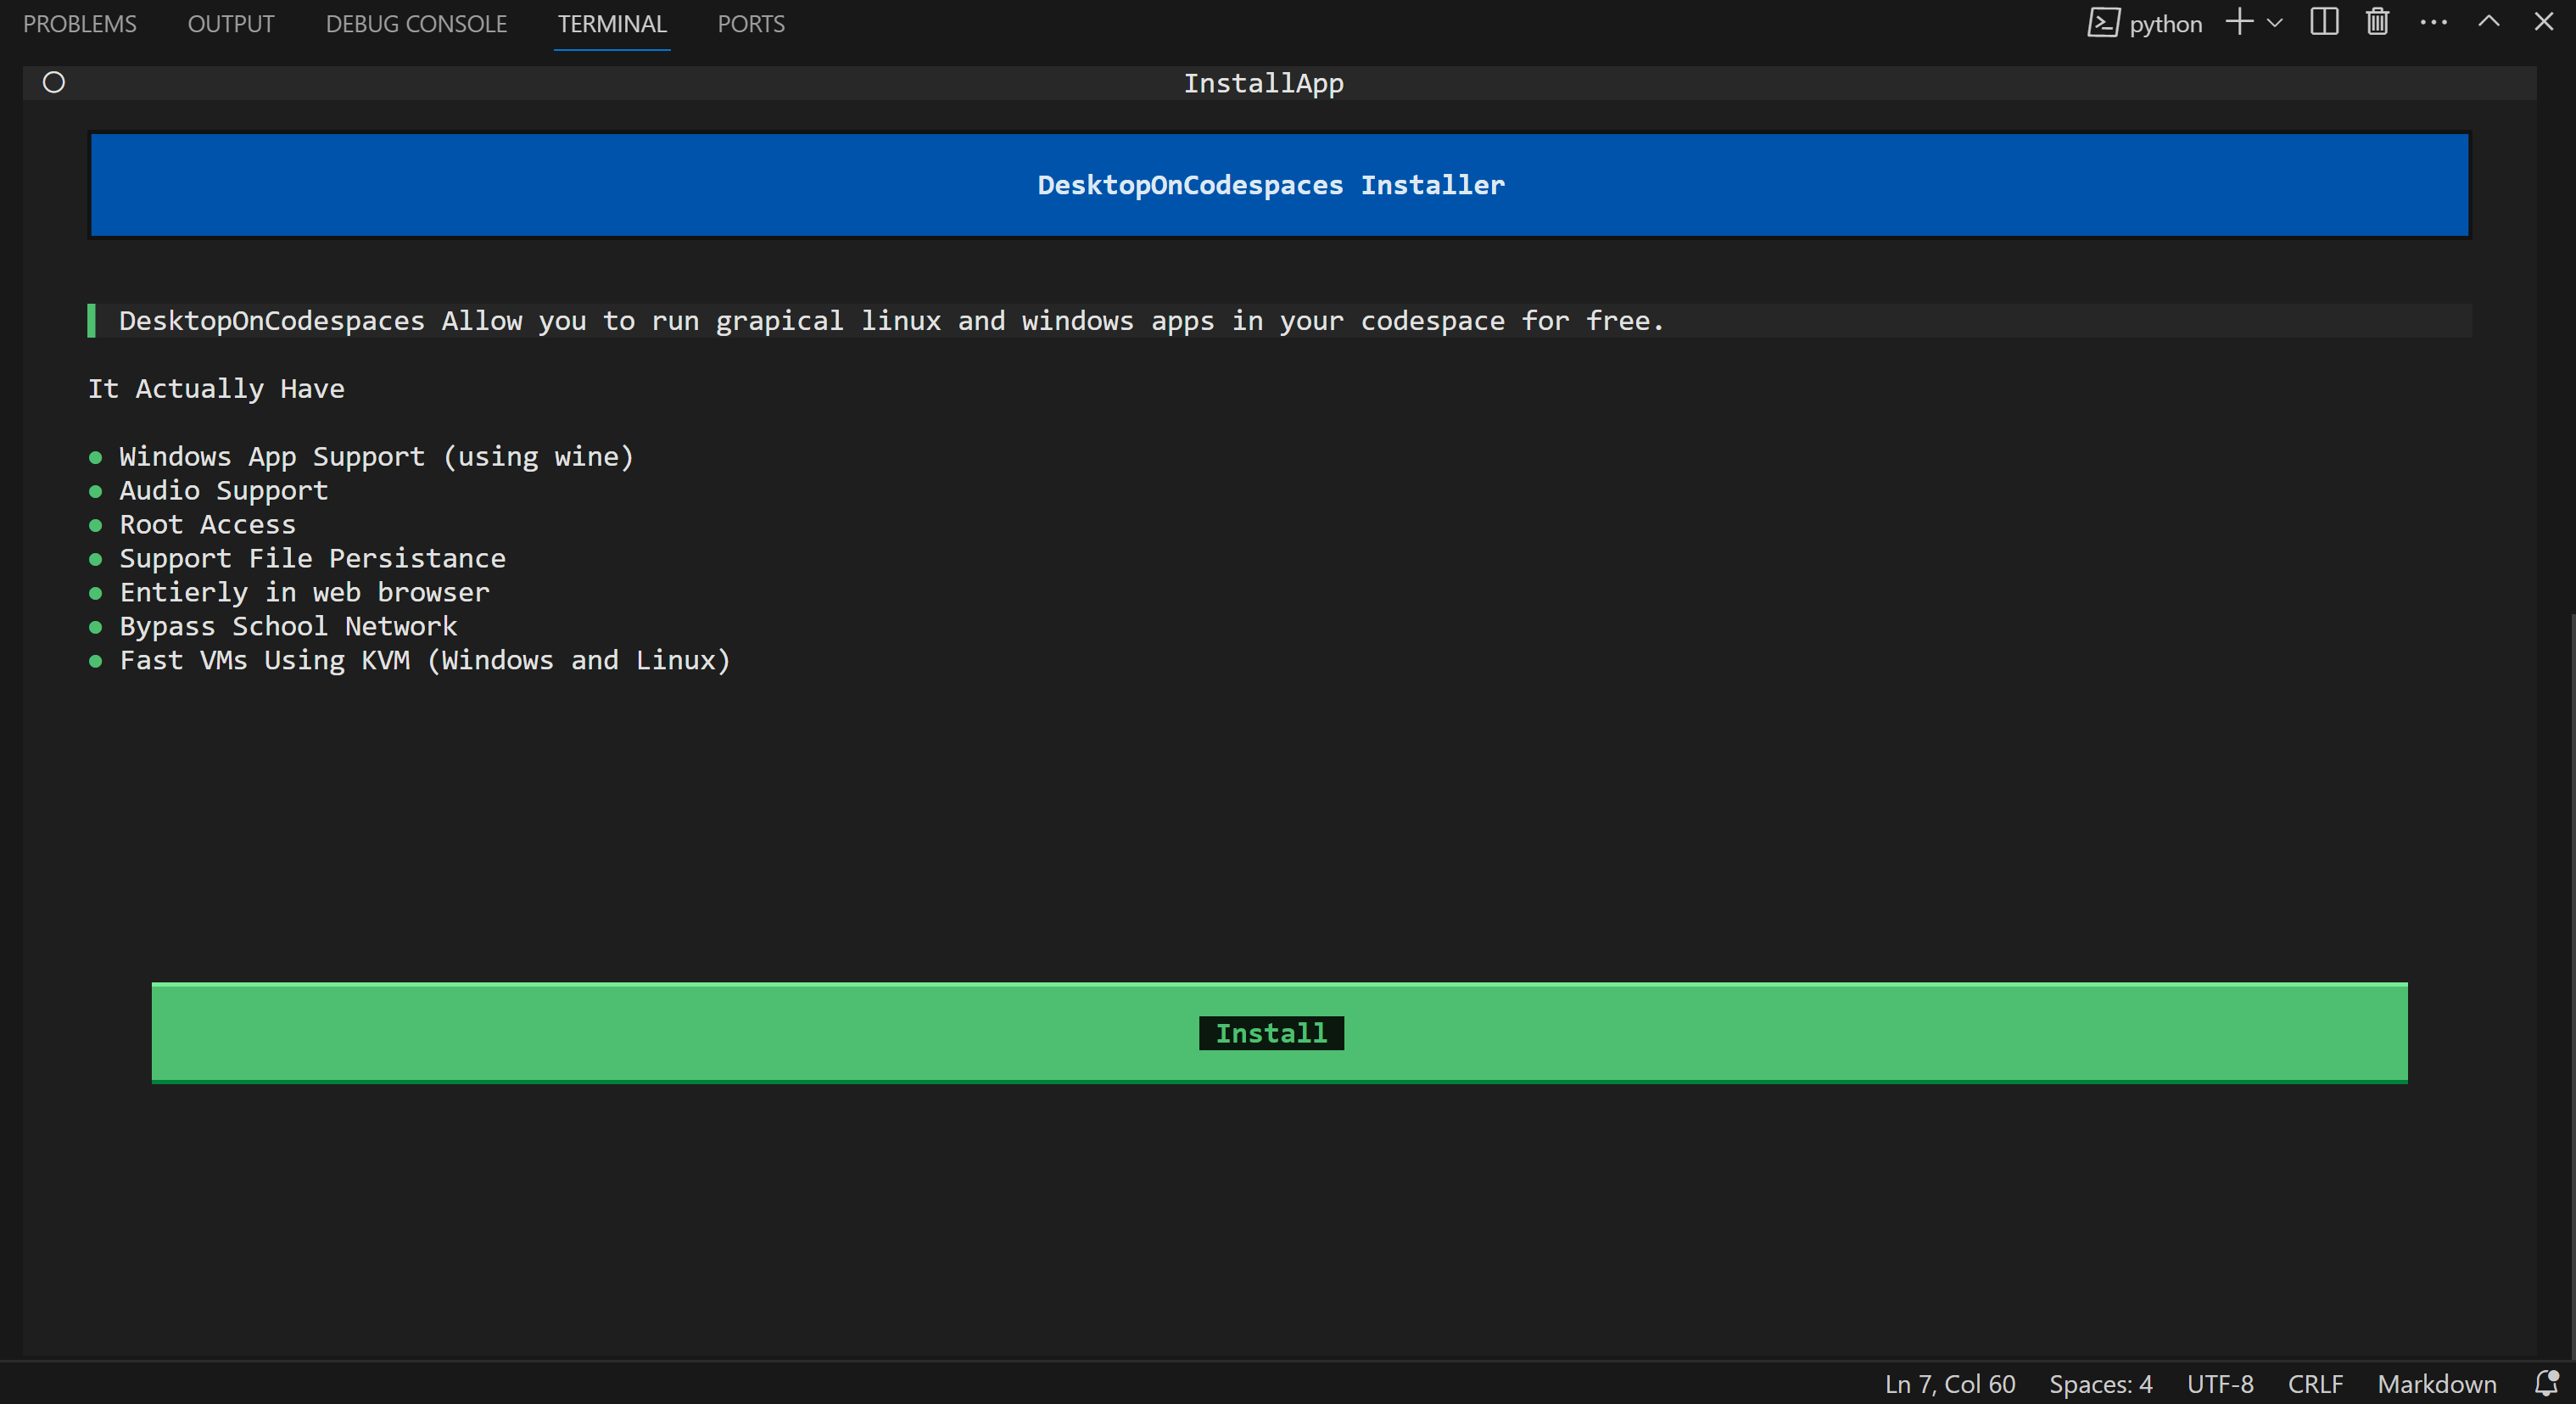Click the circle icon beside InstallApp header
The width and height of the screenshot is (2576, 1404).
point(54,82)
